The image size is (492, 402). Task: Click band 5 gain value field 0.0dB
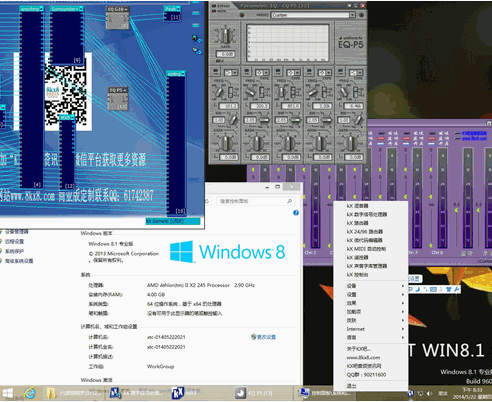354,157
